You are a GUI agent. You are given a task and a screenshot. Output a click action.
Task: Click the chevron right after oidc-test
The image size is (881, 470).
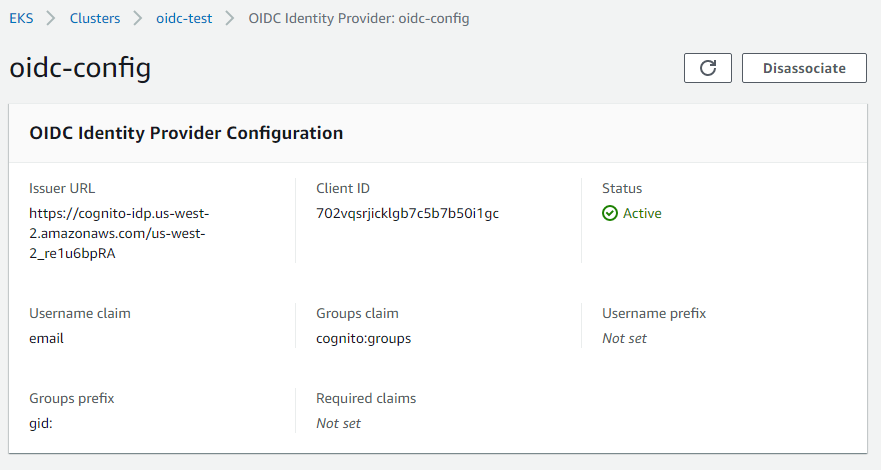click(230, 18)
